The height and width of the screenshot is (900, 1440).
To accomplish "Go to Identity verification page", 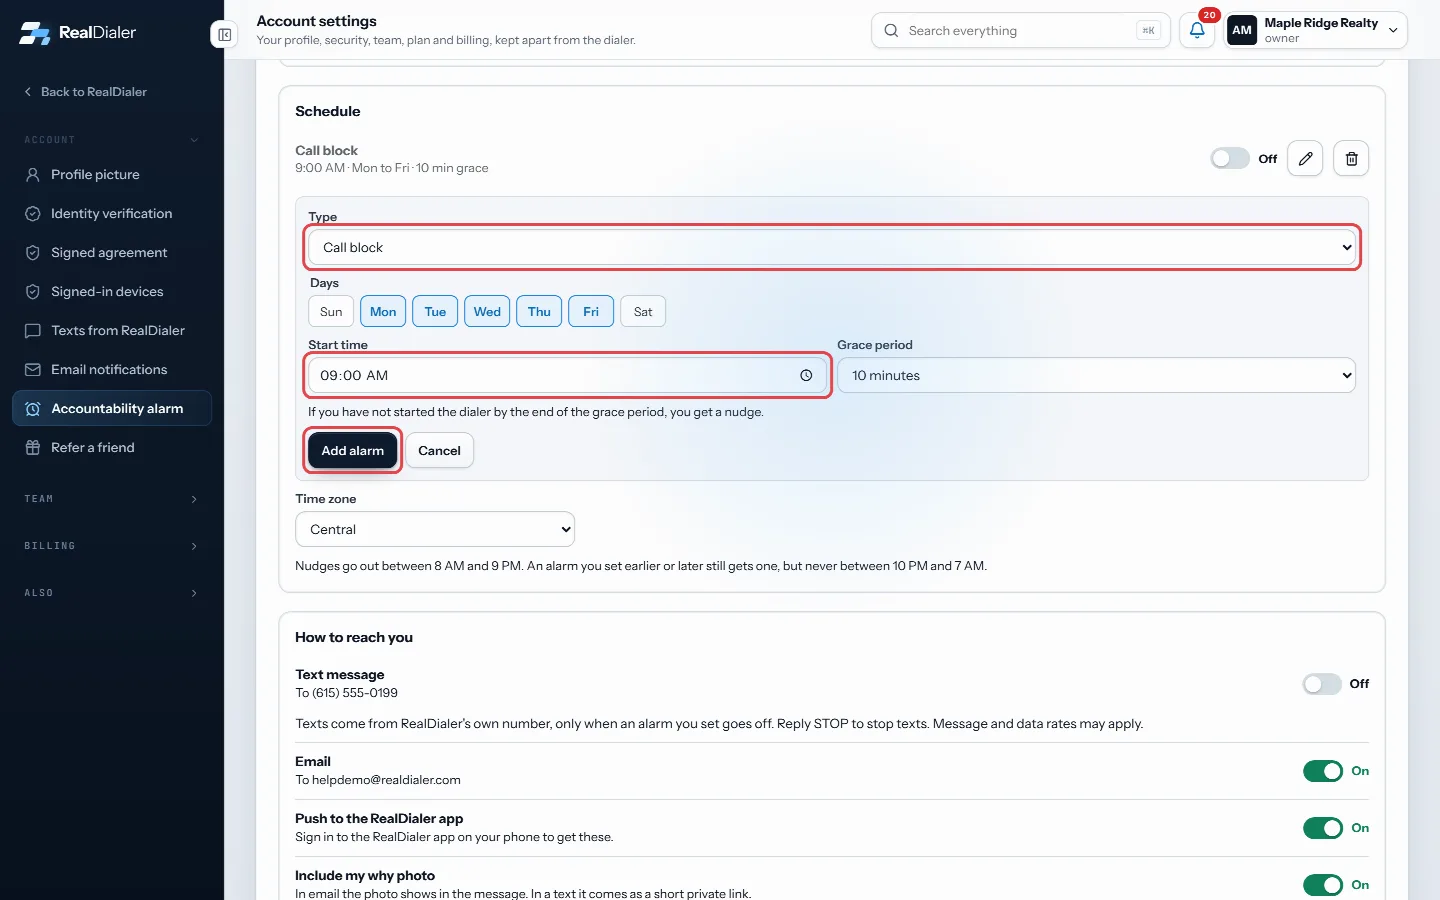I will point(112,213).
